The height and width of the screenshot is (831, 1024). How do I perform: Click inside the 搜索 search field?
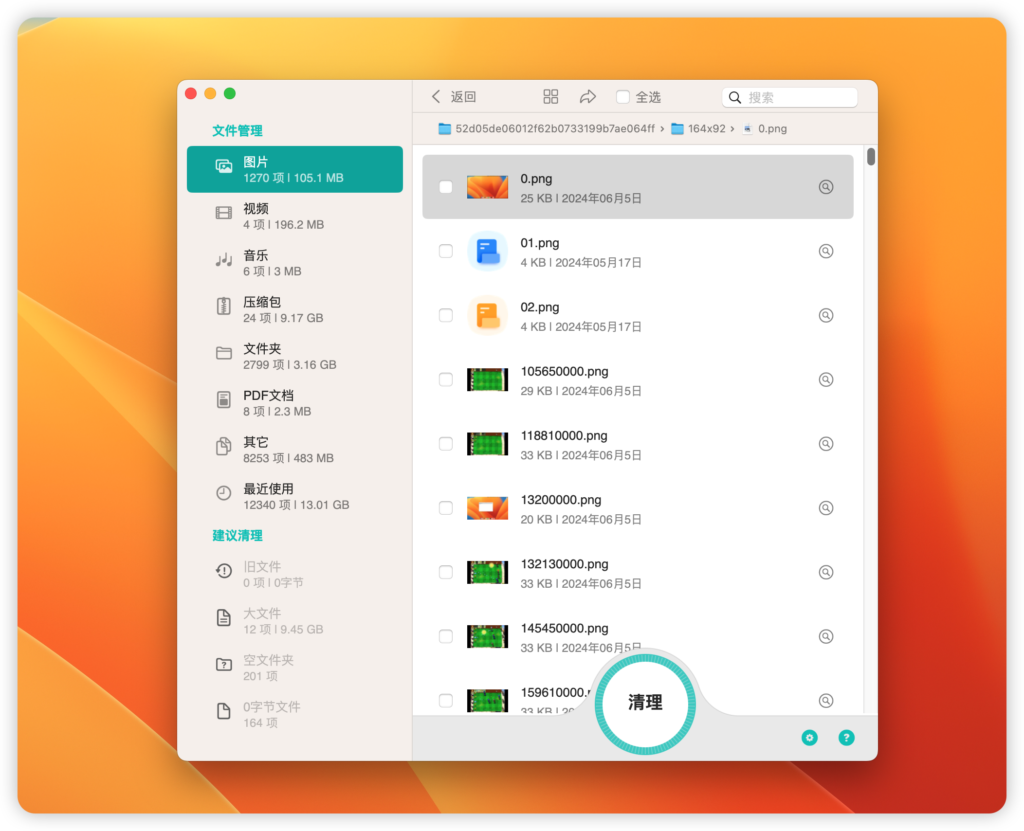click(790, 96)
